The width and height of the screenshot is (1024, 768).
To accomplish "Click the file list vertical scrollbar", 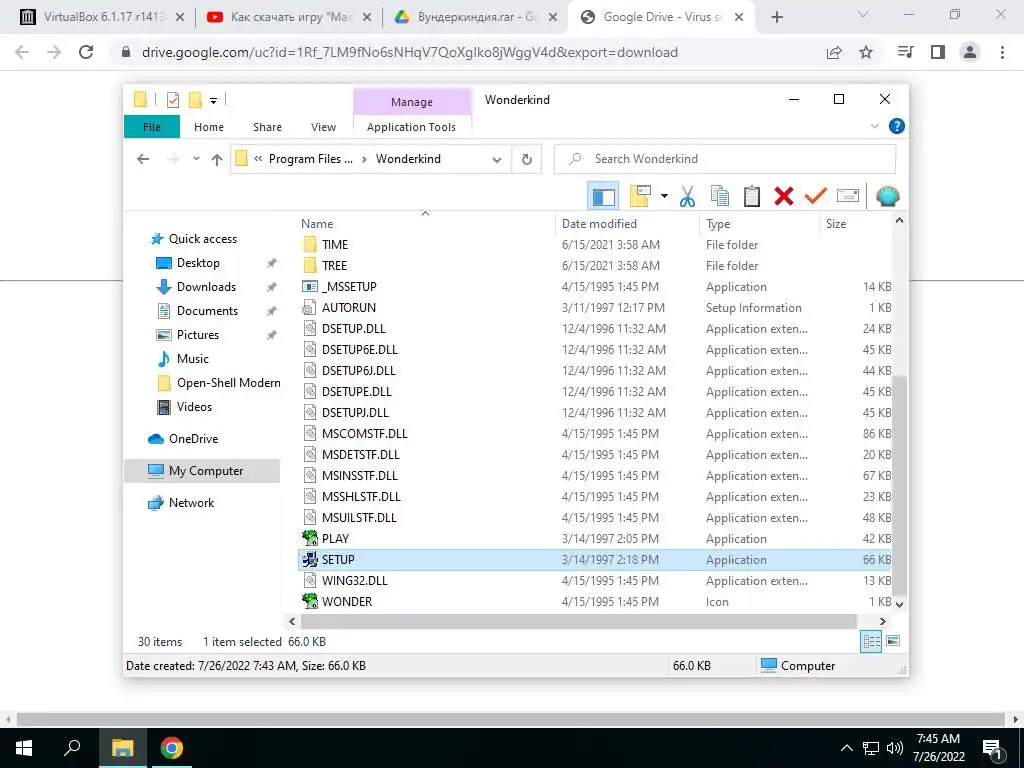I will point(899,483).
